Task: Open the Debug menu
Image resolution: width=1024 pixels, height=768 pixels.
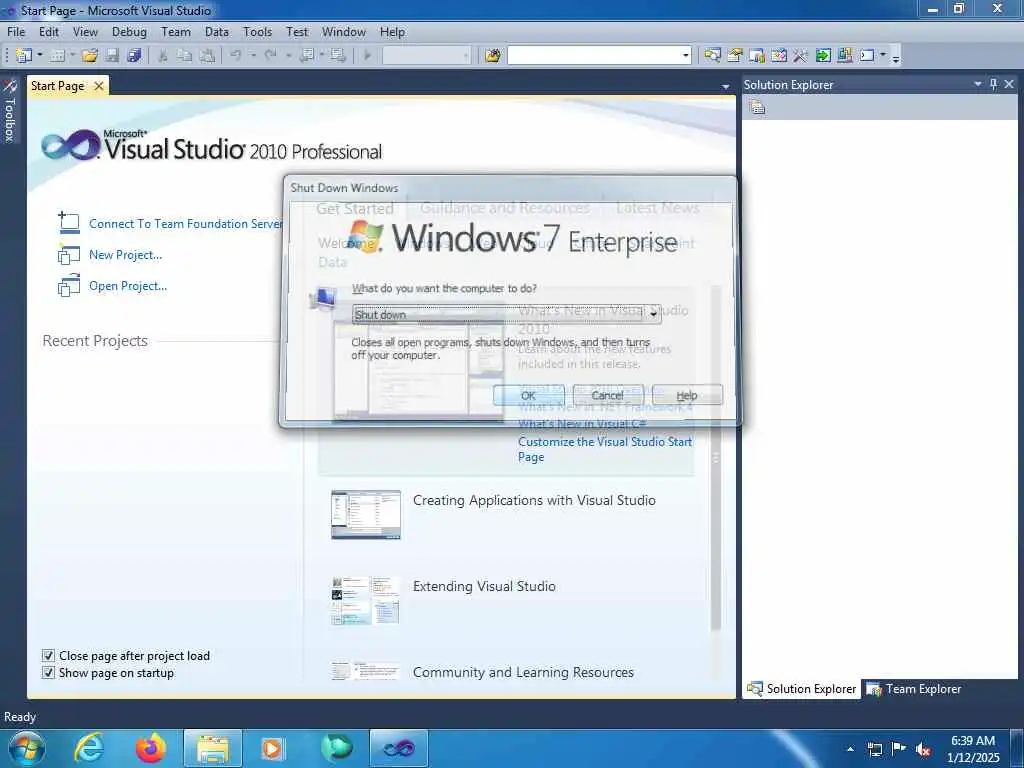Action: (129, 32)
